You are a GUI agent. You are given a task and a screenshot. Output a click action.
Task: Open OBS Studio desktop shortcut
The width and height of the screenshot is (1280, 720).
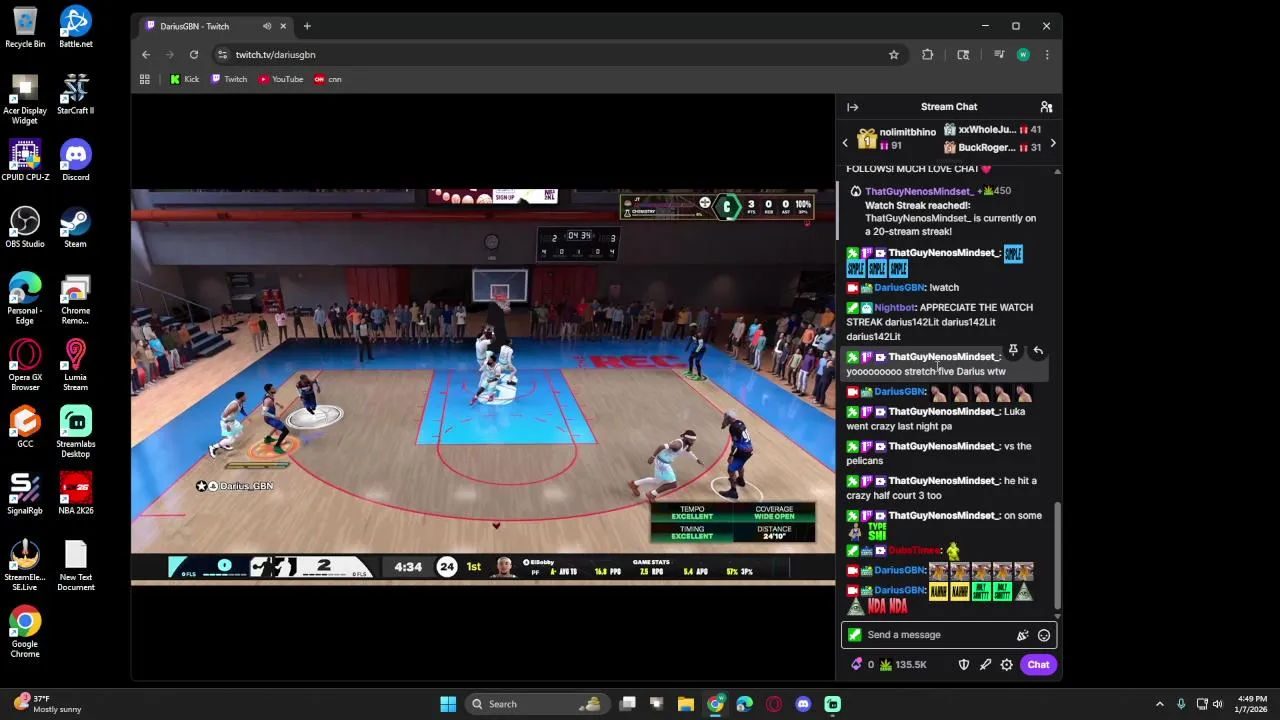25,228
